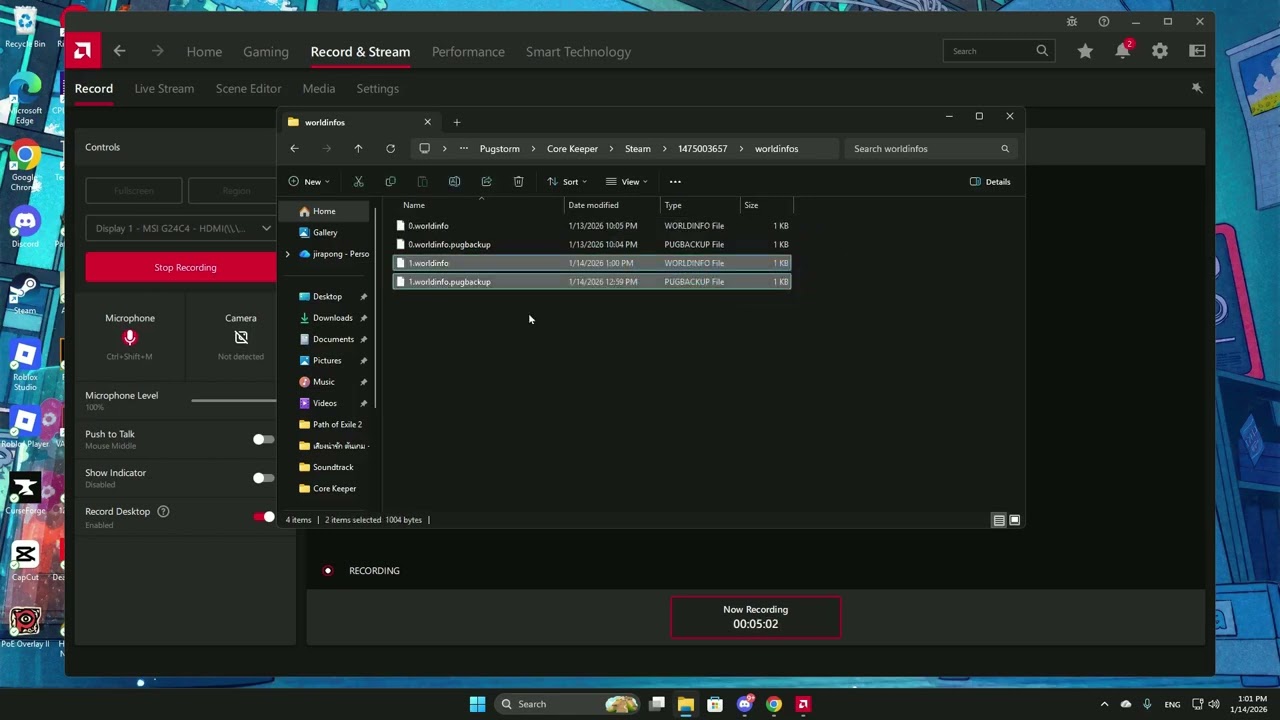This screenshot has width=1280, height=720.
Task: Open Downloads in Explorer sidebar
Action: [332, 318]
